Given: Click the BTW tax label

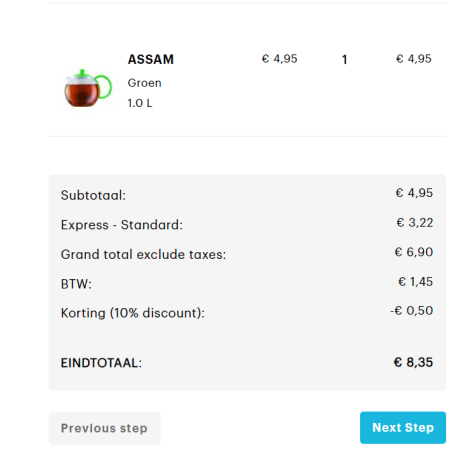Looking at the screenshot, I should point(76,284).
